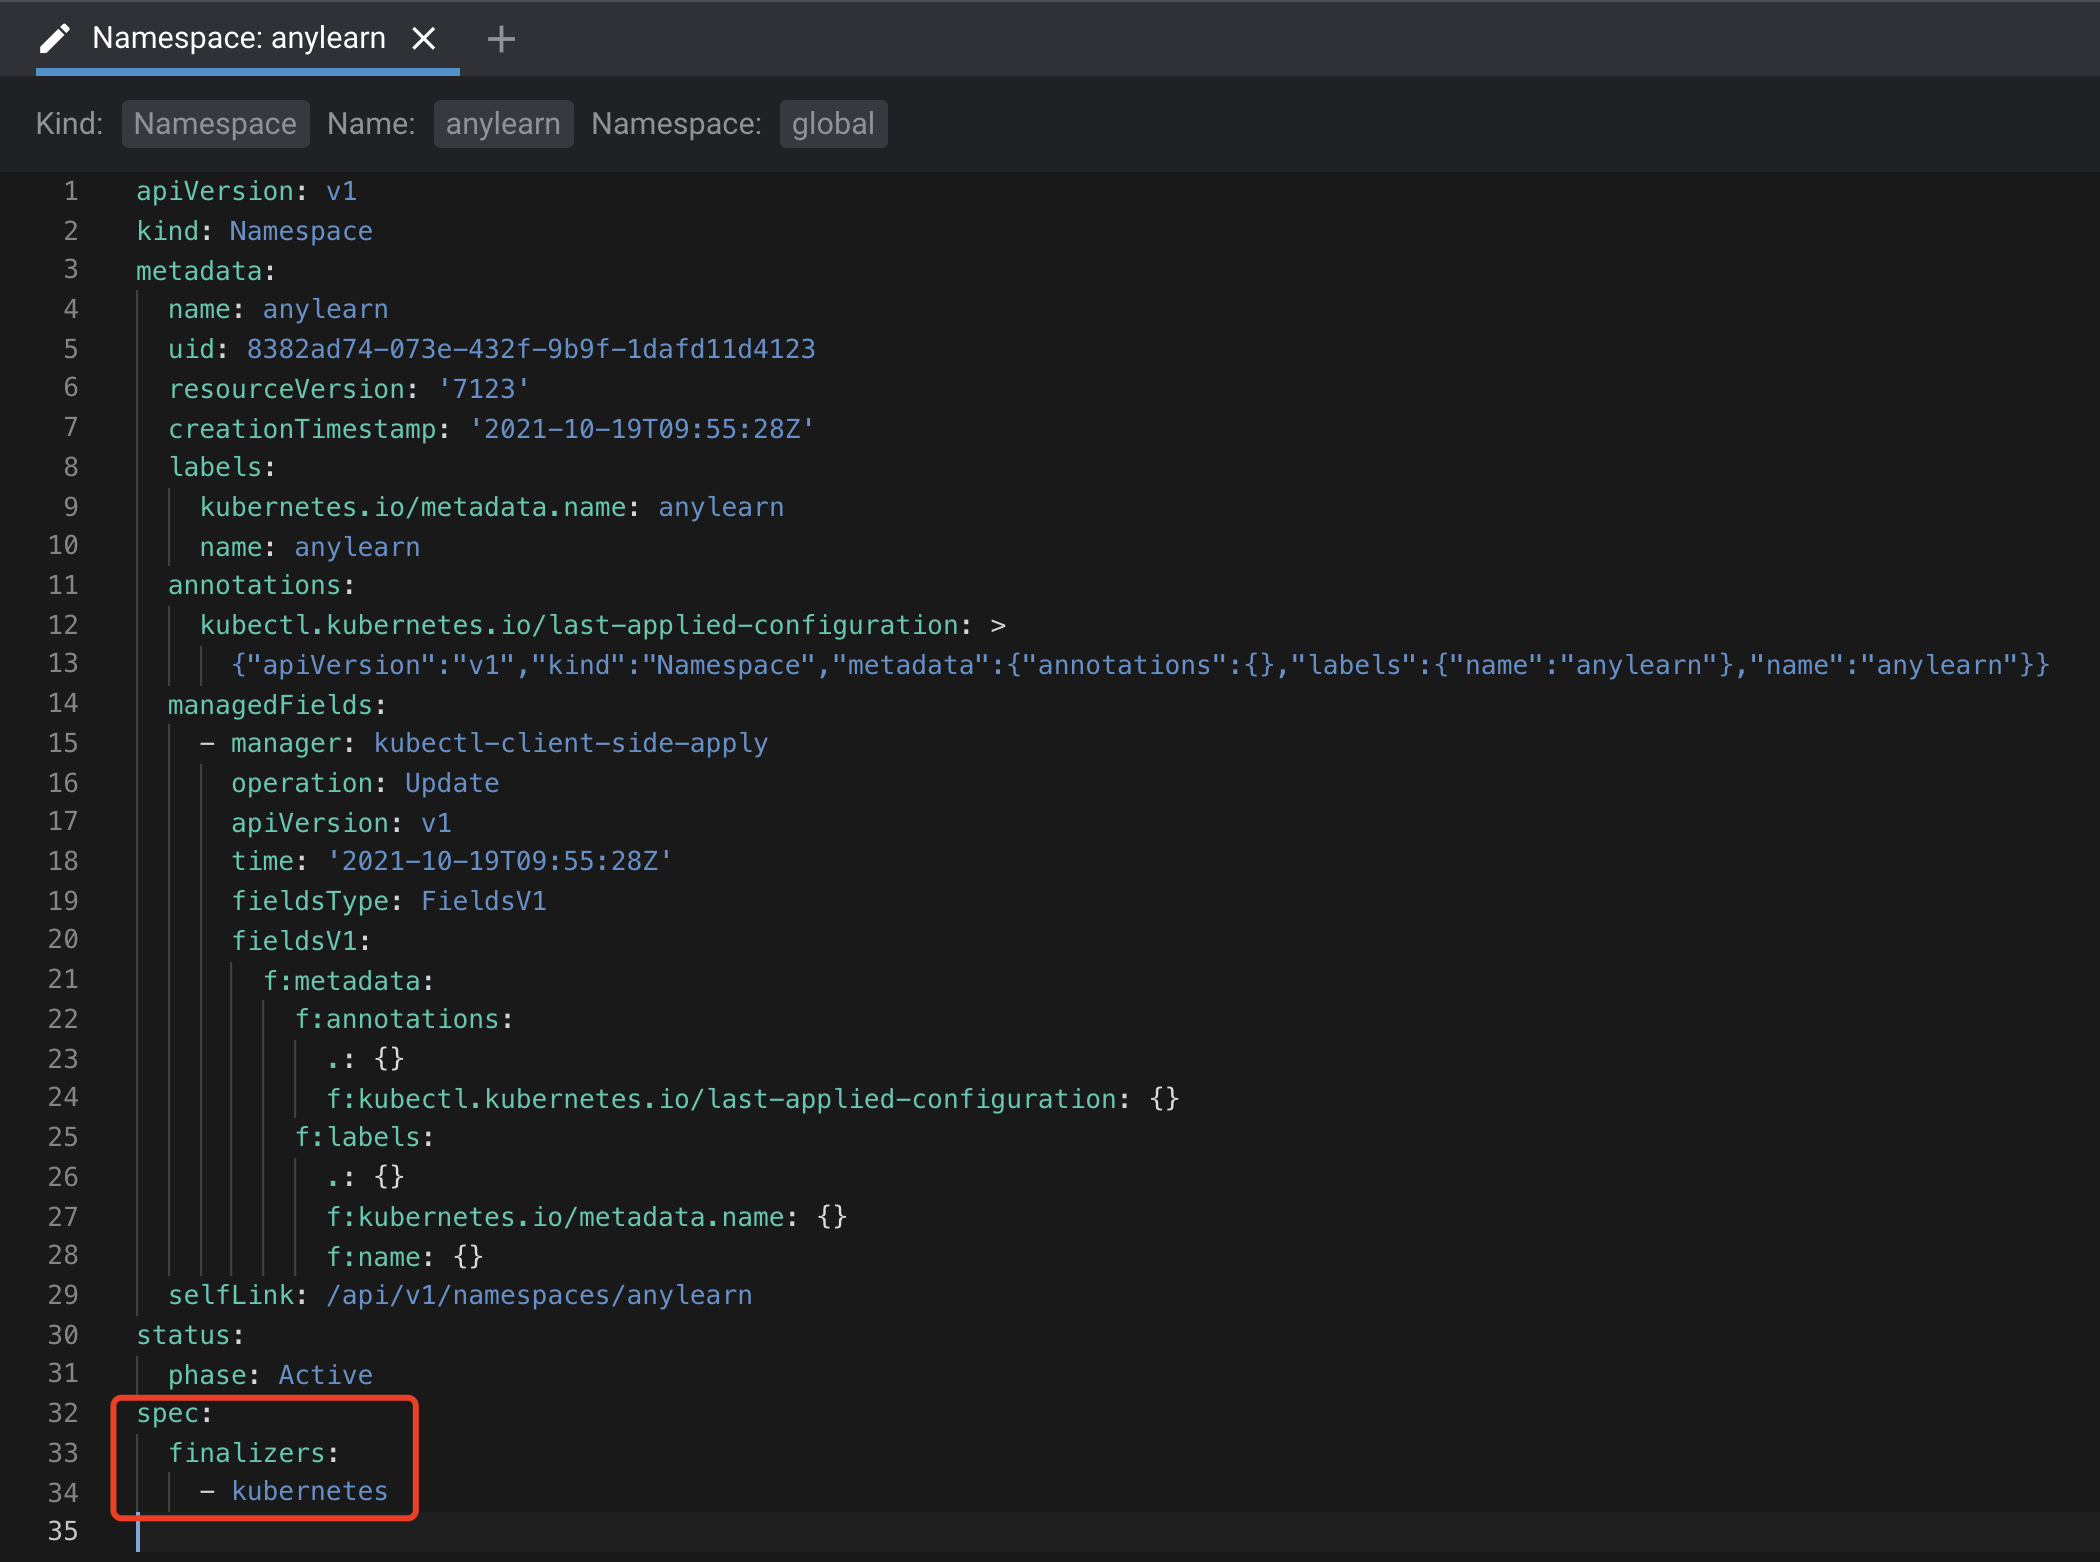Click the uid value 8382ad74-073e-432f
Viewport: 2100px width, 1562px height.
pyautogui.click(x=530, y=349)
